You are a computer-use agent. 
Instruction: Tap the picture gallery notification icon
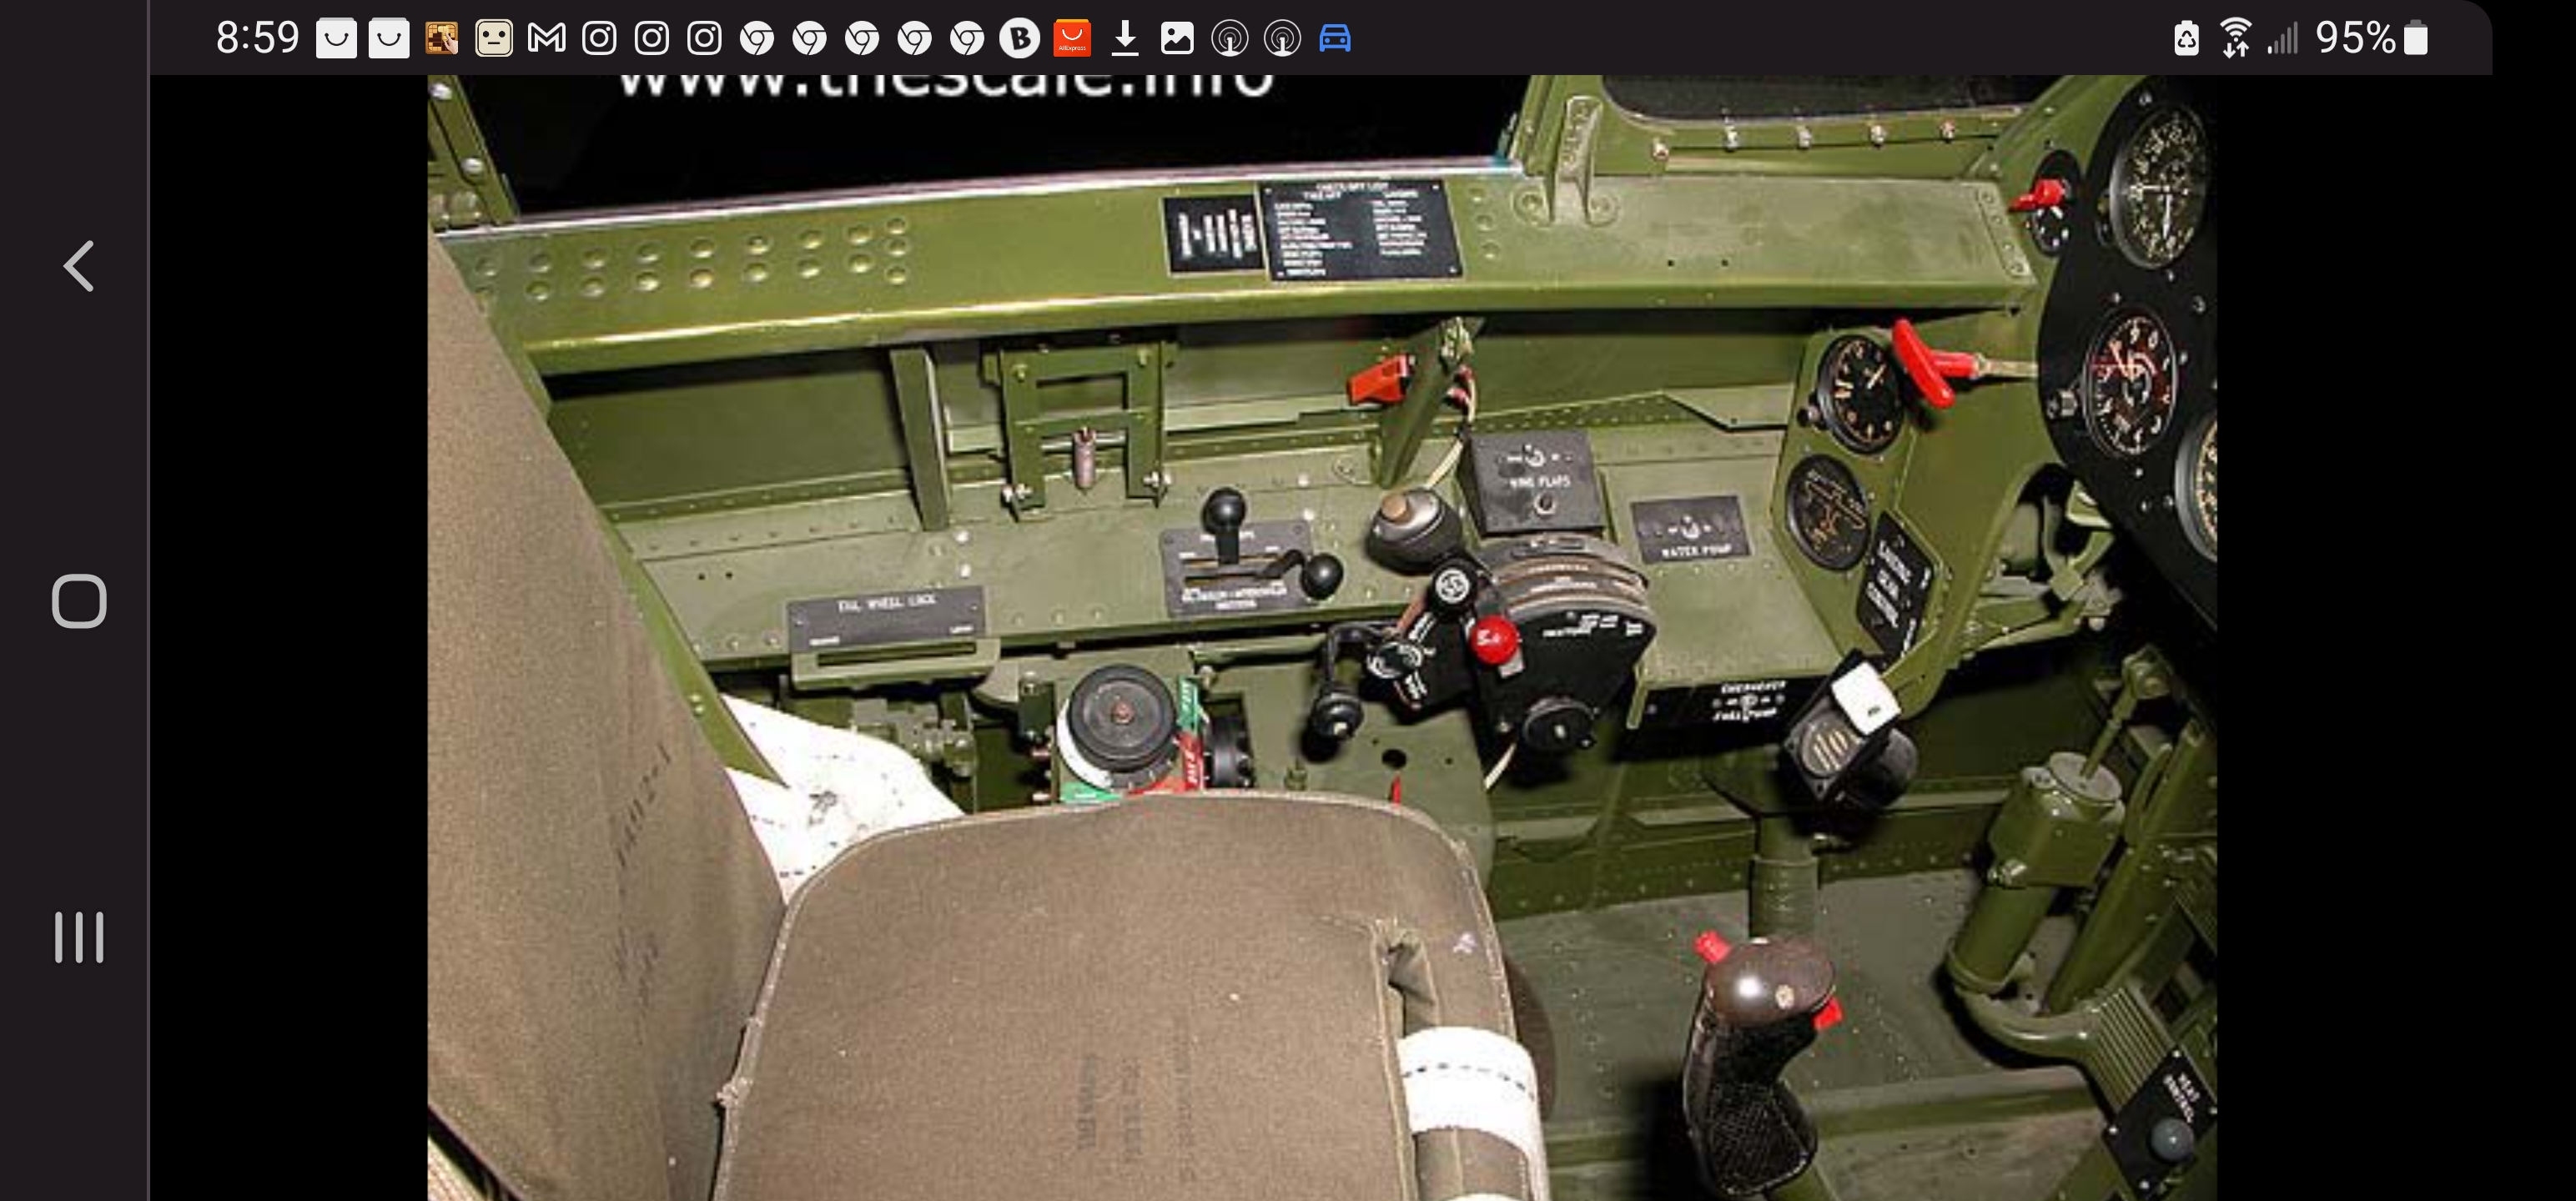[x=1177, y=39]
